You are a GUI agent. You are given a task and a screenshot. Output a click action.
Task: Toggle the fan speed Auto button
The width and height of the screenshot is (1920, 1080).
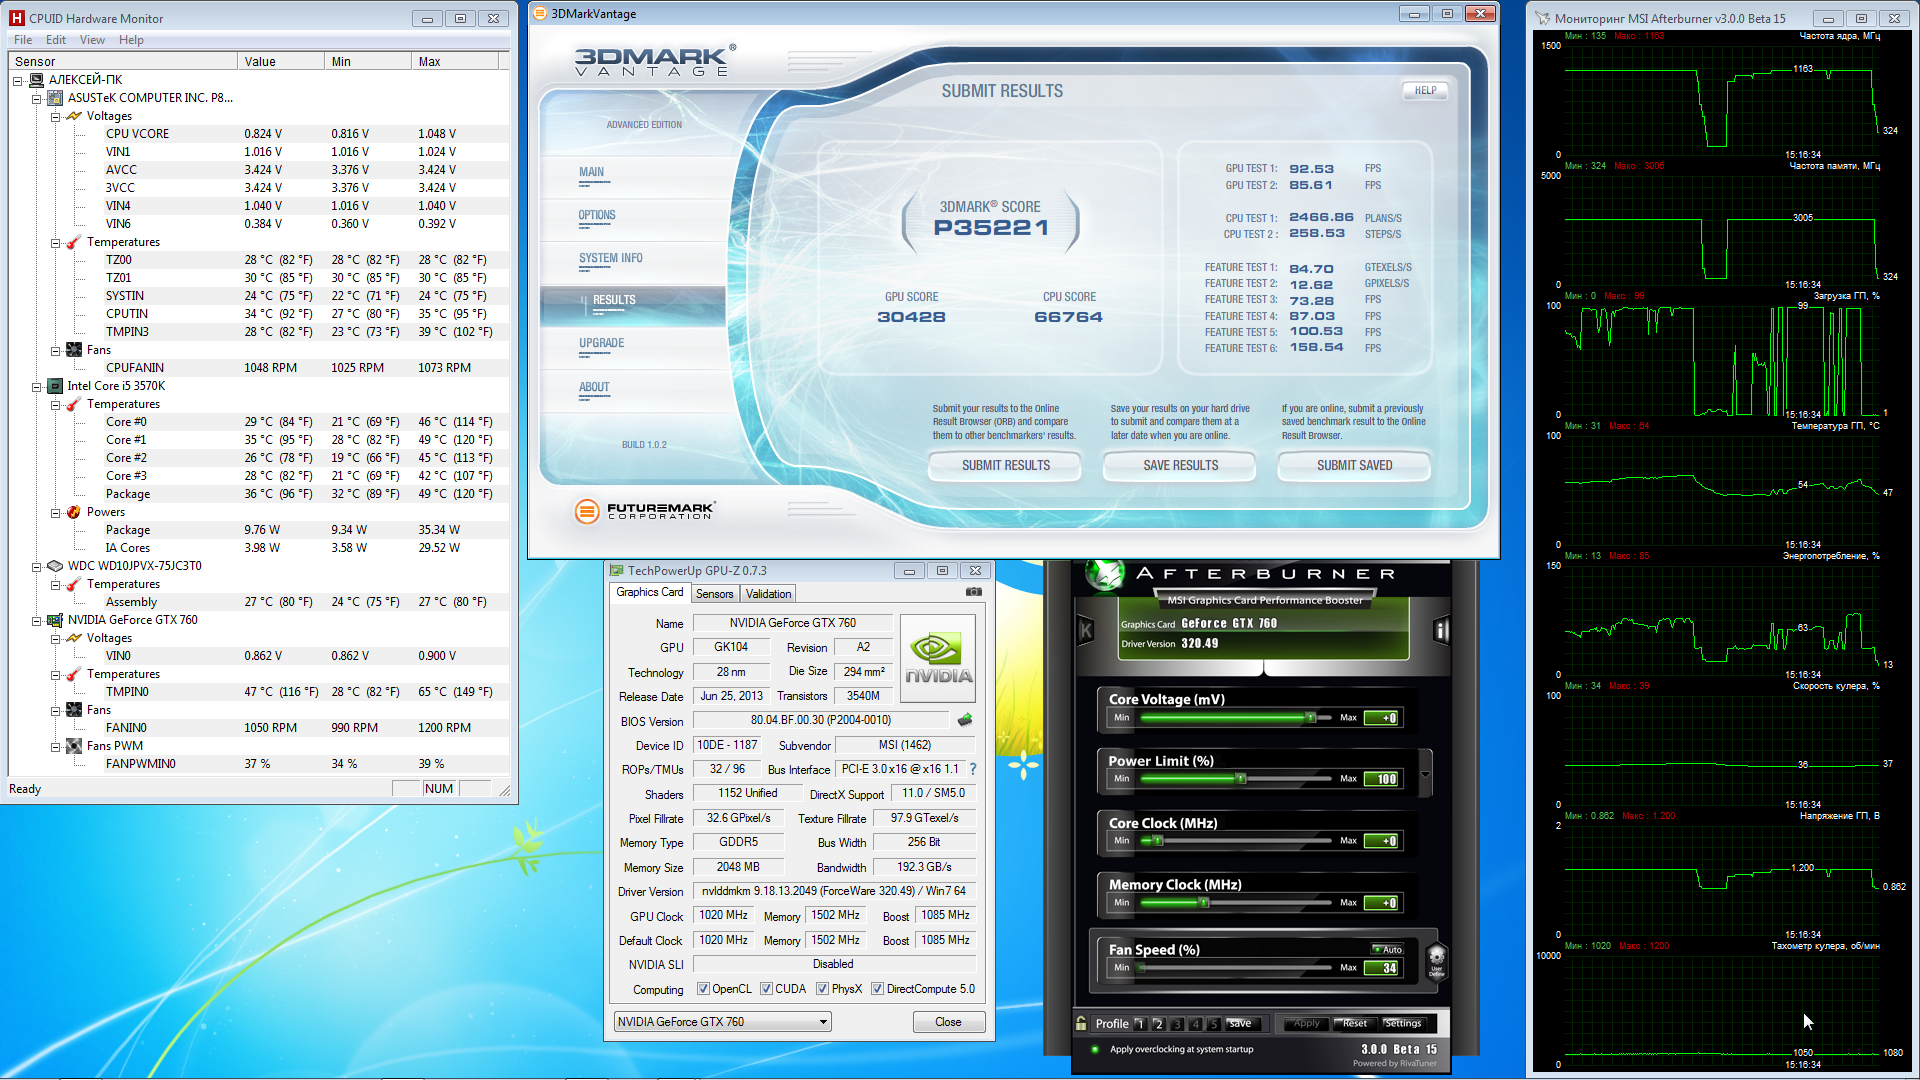1388,949
